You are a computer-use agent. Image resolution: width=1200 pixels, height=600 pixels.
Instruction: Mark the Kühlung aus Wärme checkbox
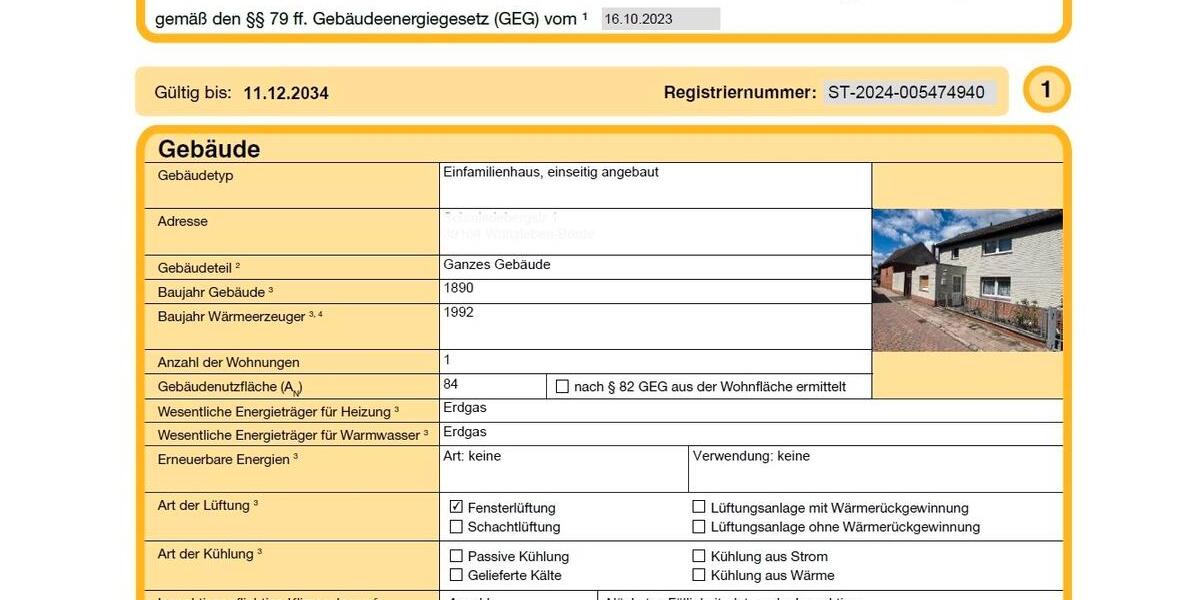coord(699,575)
